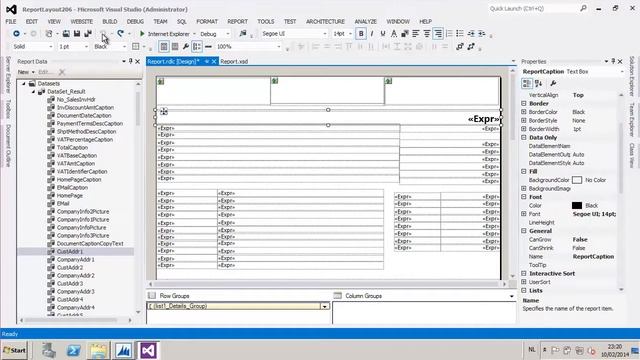The height and width of the screenshot is (360, 640).
Task: Open the REPORT menu
Action: pos(238,21)
